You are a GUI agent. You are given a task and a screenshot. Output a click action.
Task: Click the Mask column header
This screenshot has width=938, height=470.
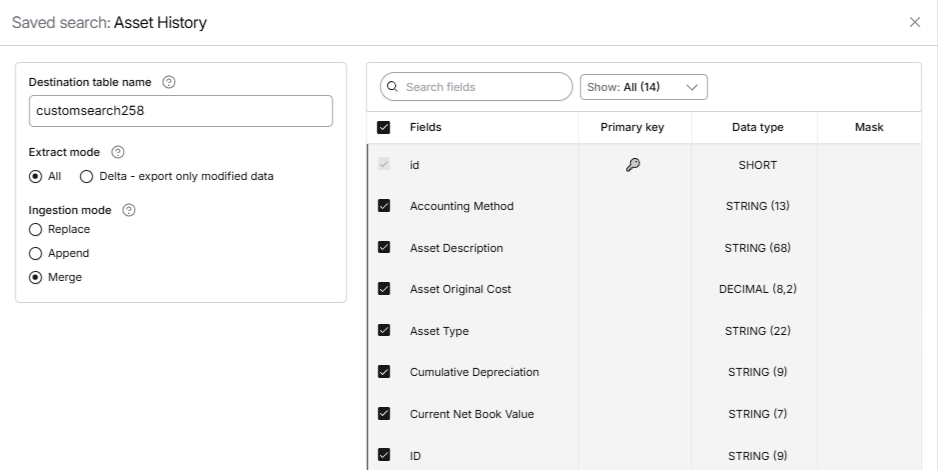coord(869,127)
